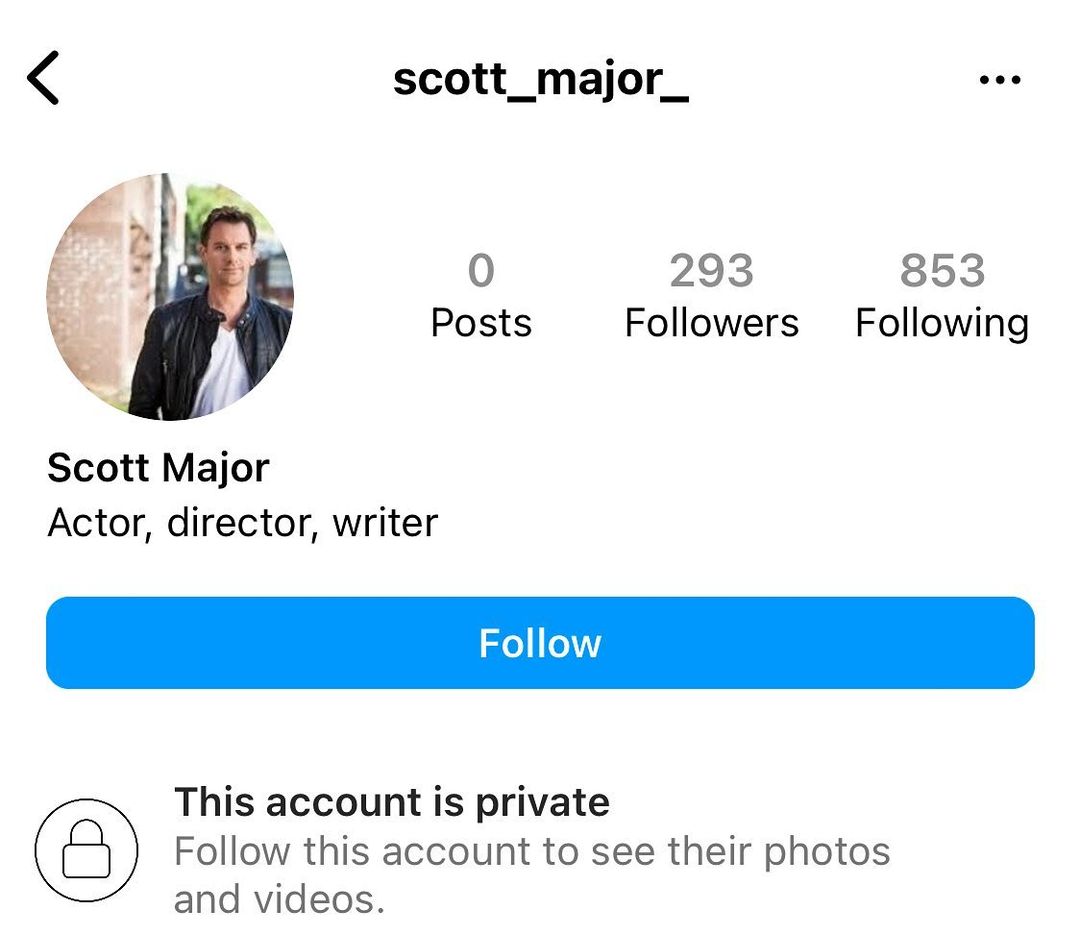Screen dimensions: 1080x934
Task: Tap the 0 posts count number
Action: 481,271
